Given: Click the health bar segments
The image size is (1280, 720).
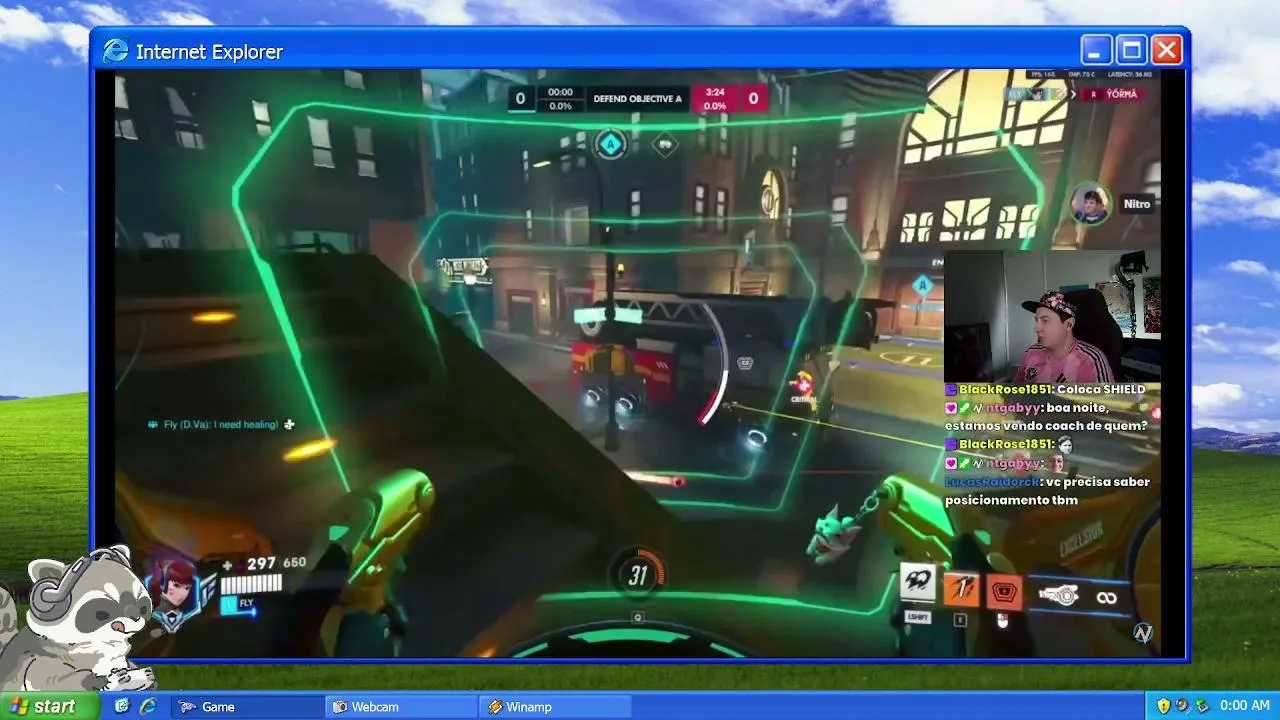Looking at the screenshot, I should [x=251, y=584].
